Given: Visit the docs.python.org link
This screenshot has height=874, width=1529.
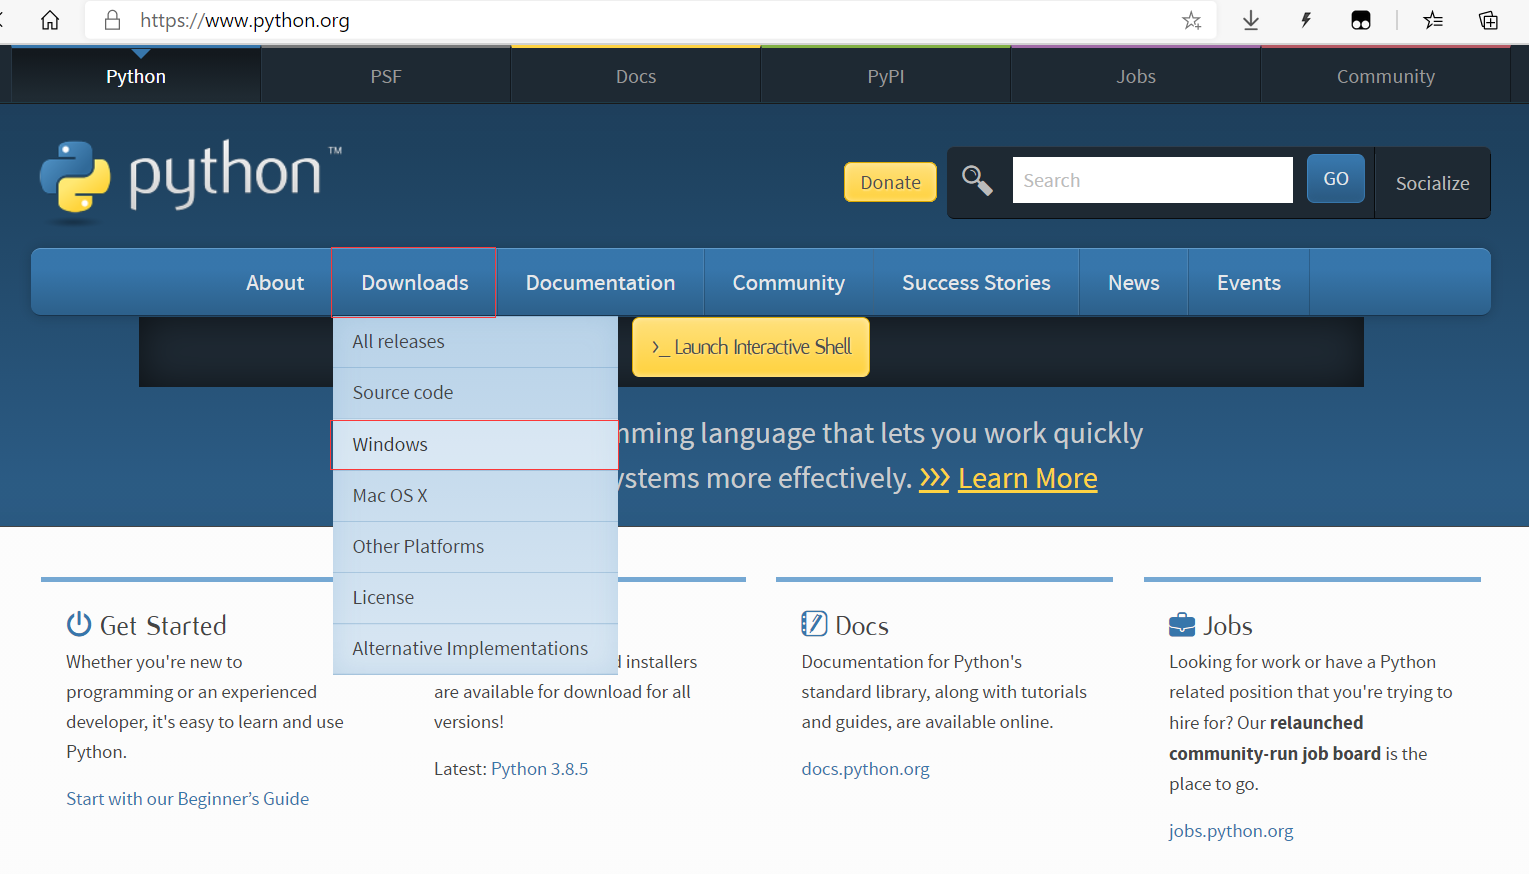Looking at the screenshot, I should point(865,769).
